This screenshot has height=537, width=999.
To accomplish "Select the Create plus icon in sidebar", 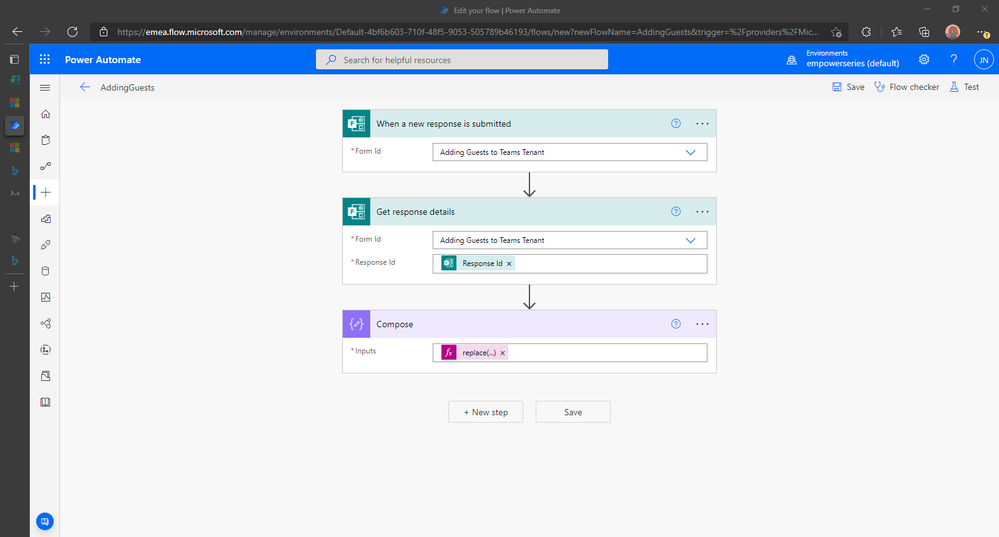I will point(45,192).
